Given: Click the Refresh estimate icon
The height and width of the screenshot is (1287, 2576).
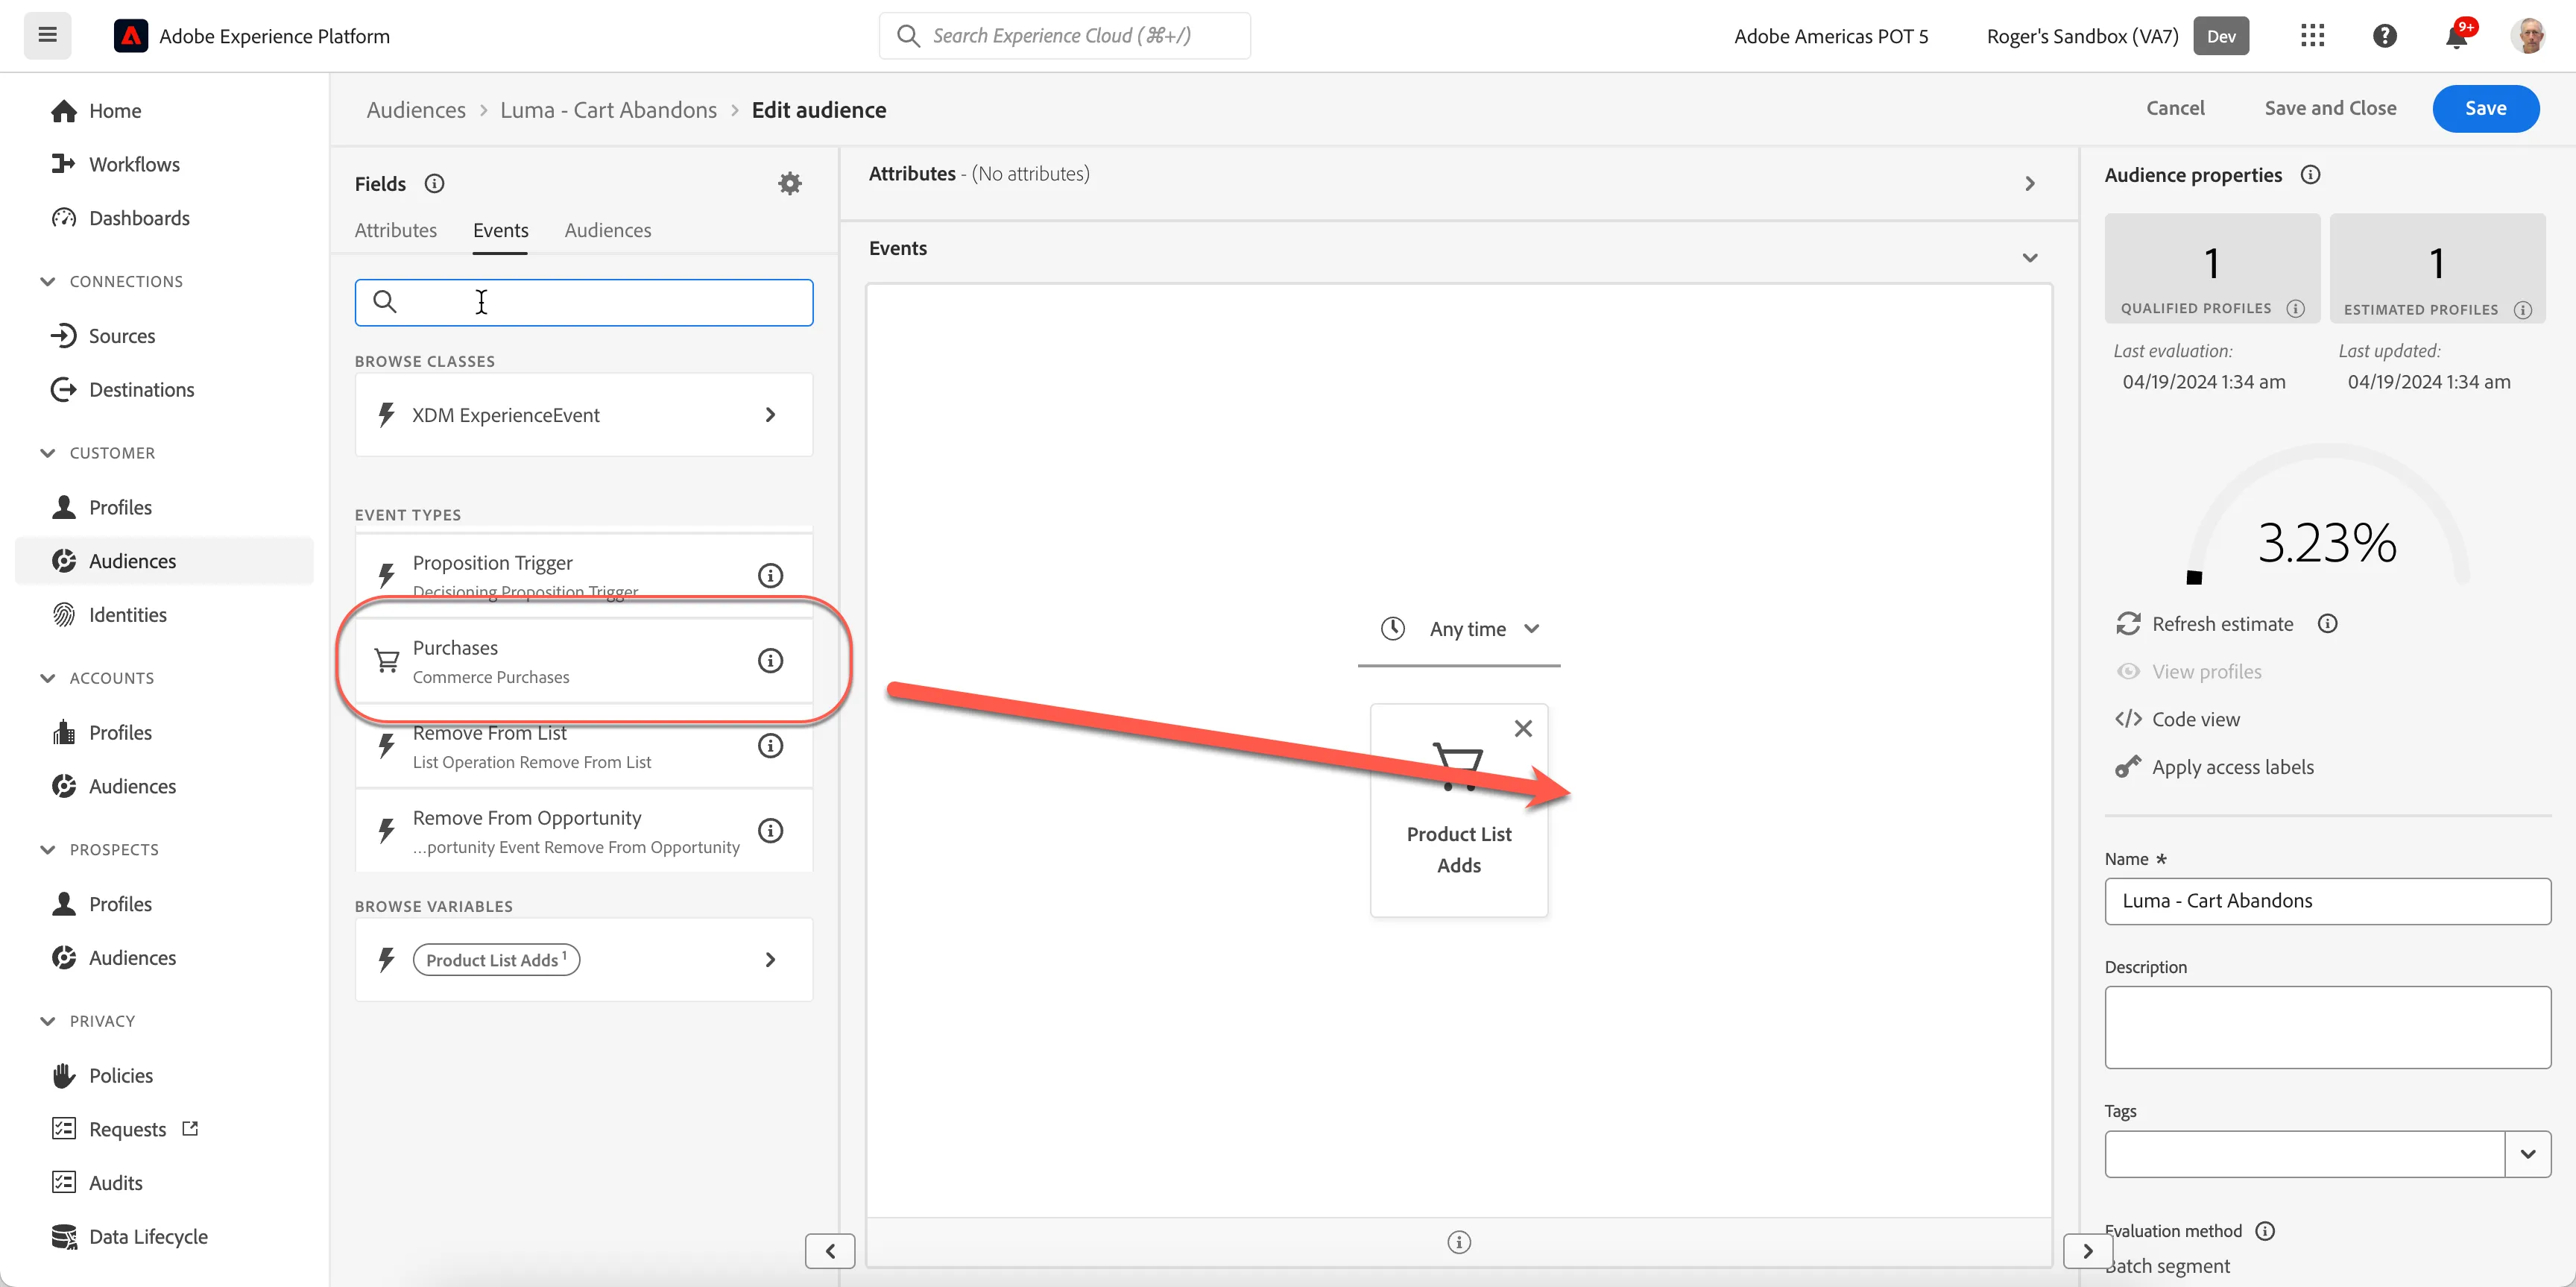Looking at the screenshot, I should point(2128,623).
